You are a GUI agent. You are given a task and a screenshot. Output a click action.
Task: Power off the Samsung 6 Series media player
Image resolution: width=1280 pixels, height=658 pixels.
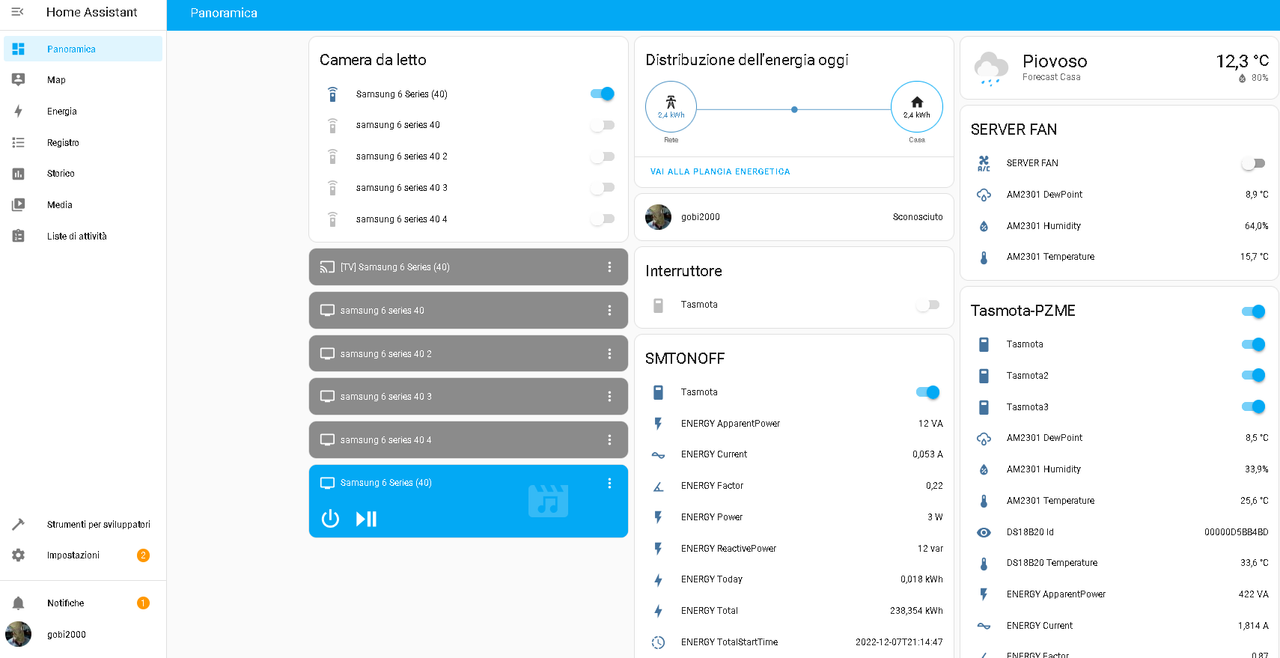(330, 519)
